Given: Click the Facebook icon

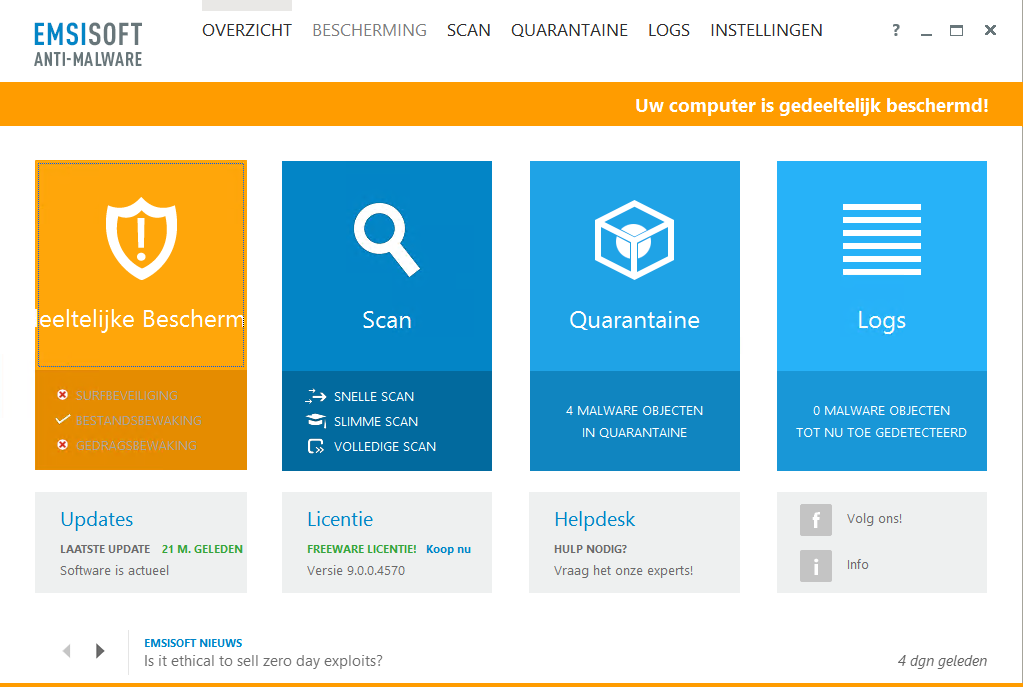Looking at the screenshot, I should (x=816, y=519).
